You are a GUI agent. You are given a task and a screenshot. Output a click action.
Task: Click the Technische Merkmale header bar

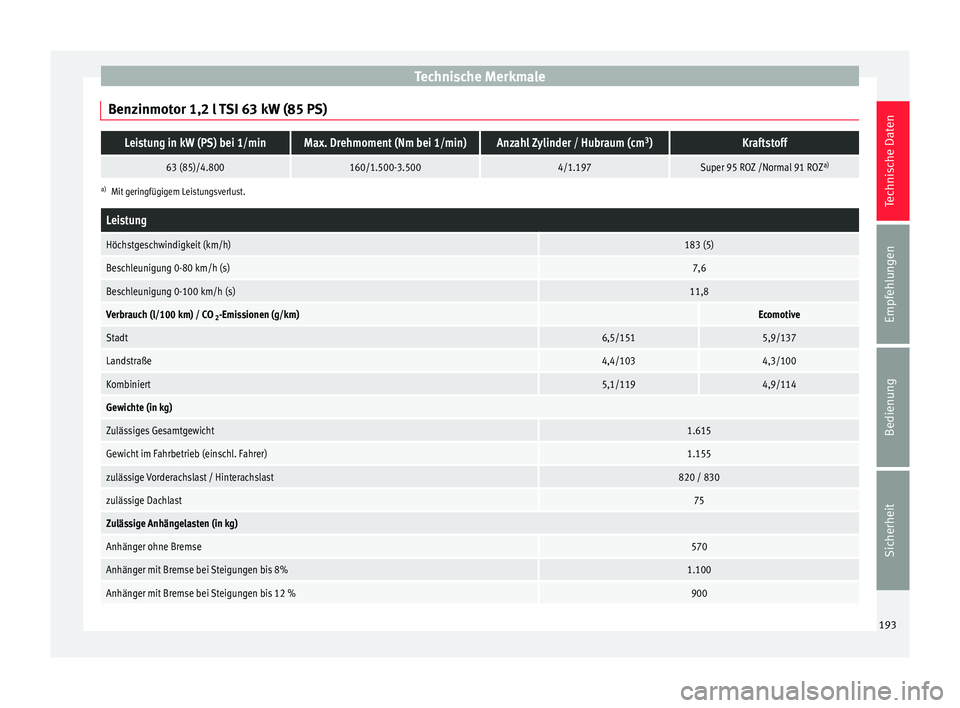coord(479,77)
